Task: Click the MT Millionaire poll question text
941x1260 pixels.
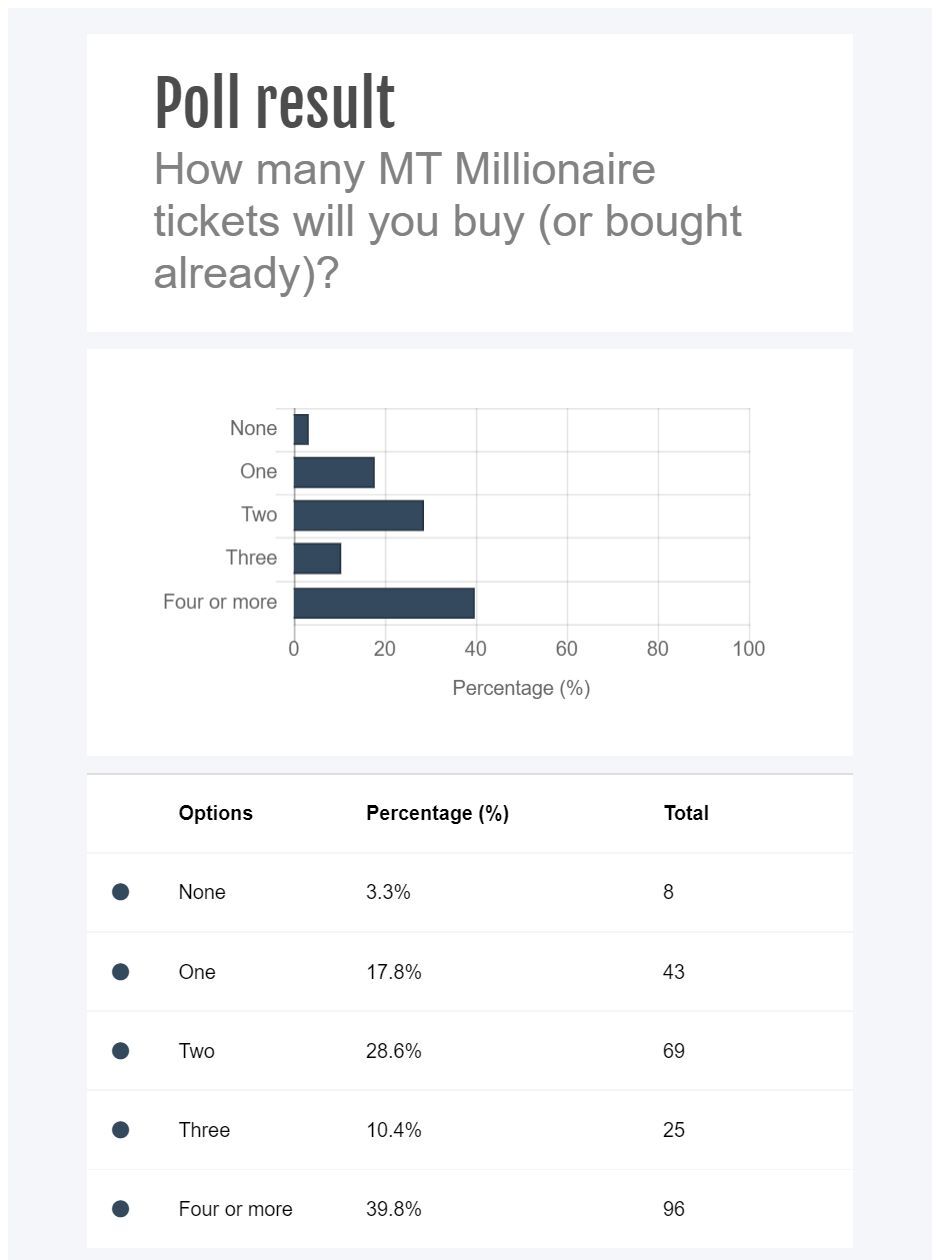Action: click(x=447, y=221)
